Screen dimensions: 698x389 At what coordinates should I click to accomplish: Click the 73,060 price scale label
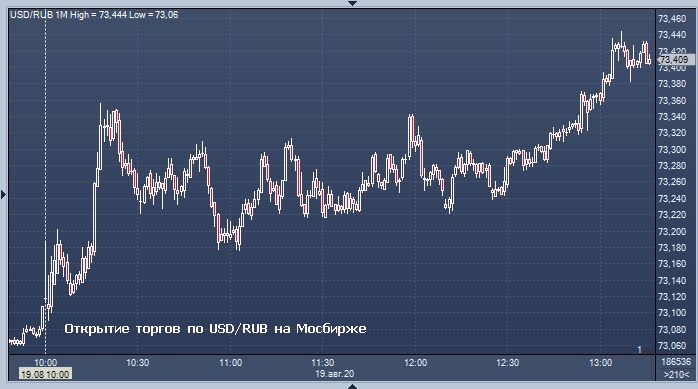pos(672,346)
